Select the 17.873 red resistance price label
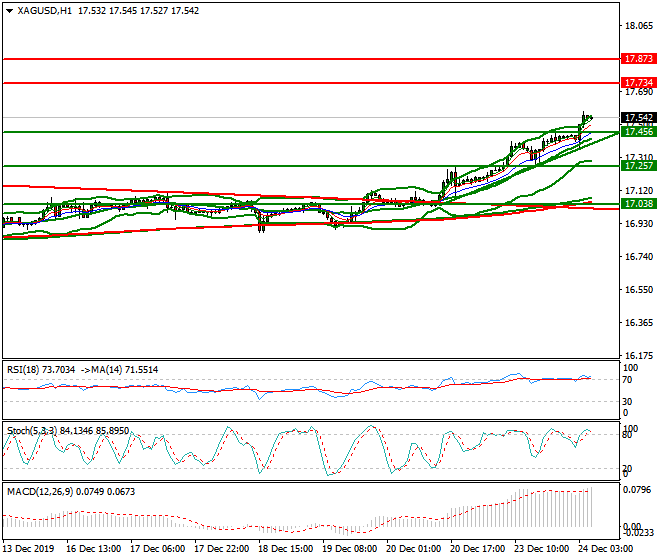The width and height of the screenshot is (660, 560). [x=639, y=59]
